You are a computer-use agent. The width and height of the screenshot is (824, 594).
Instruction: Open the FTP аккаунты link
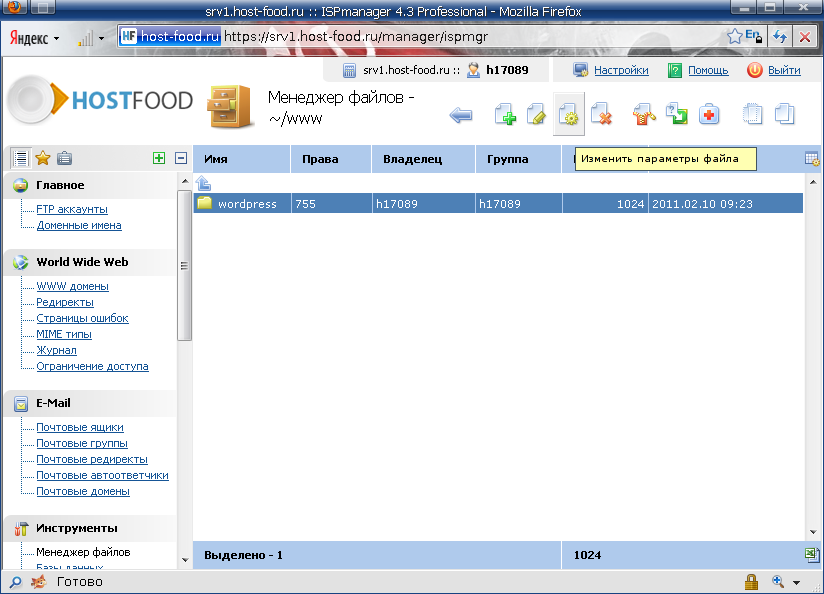(72, 210)
